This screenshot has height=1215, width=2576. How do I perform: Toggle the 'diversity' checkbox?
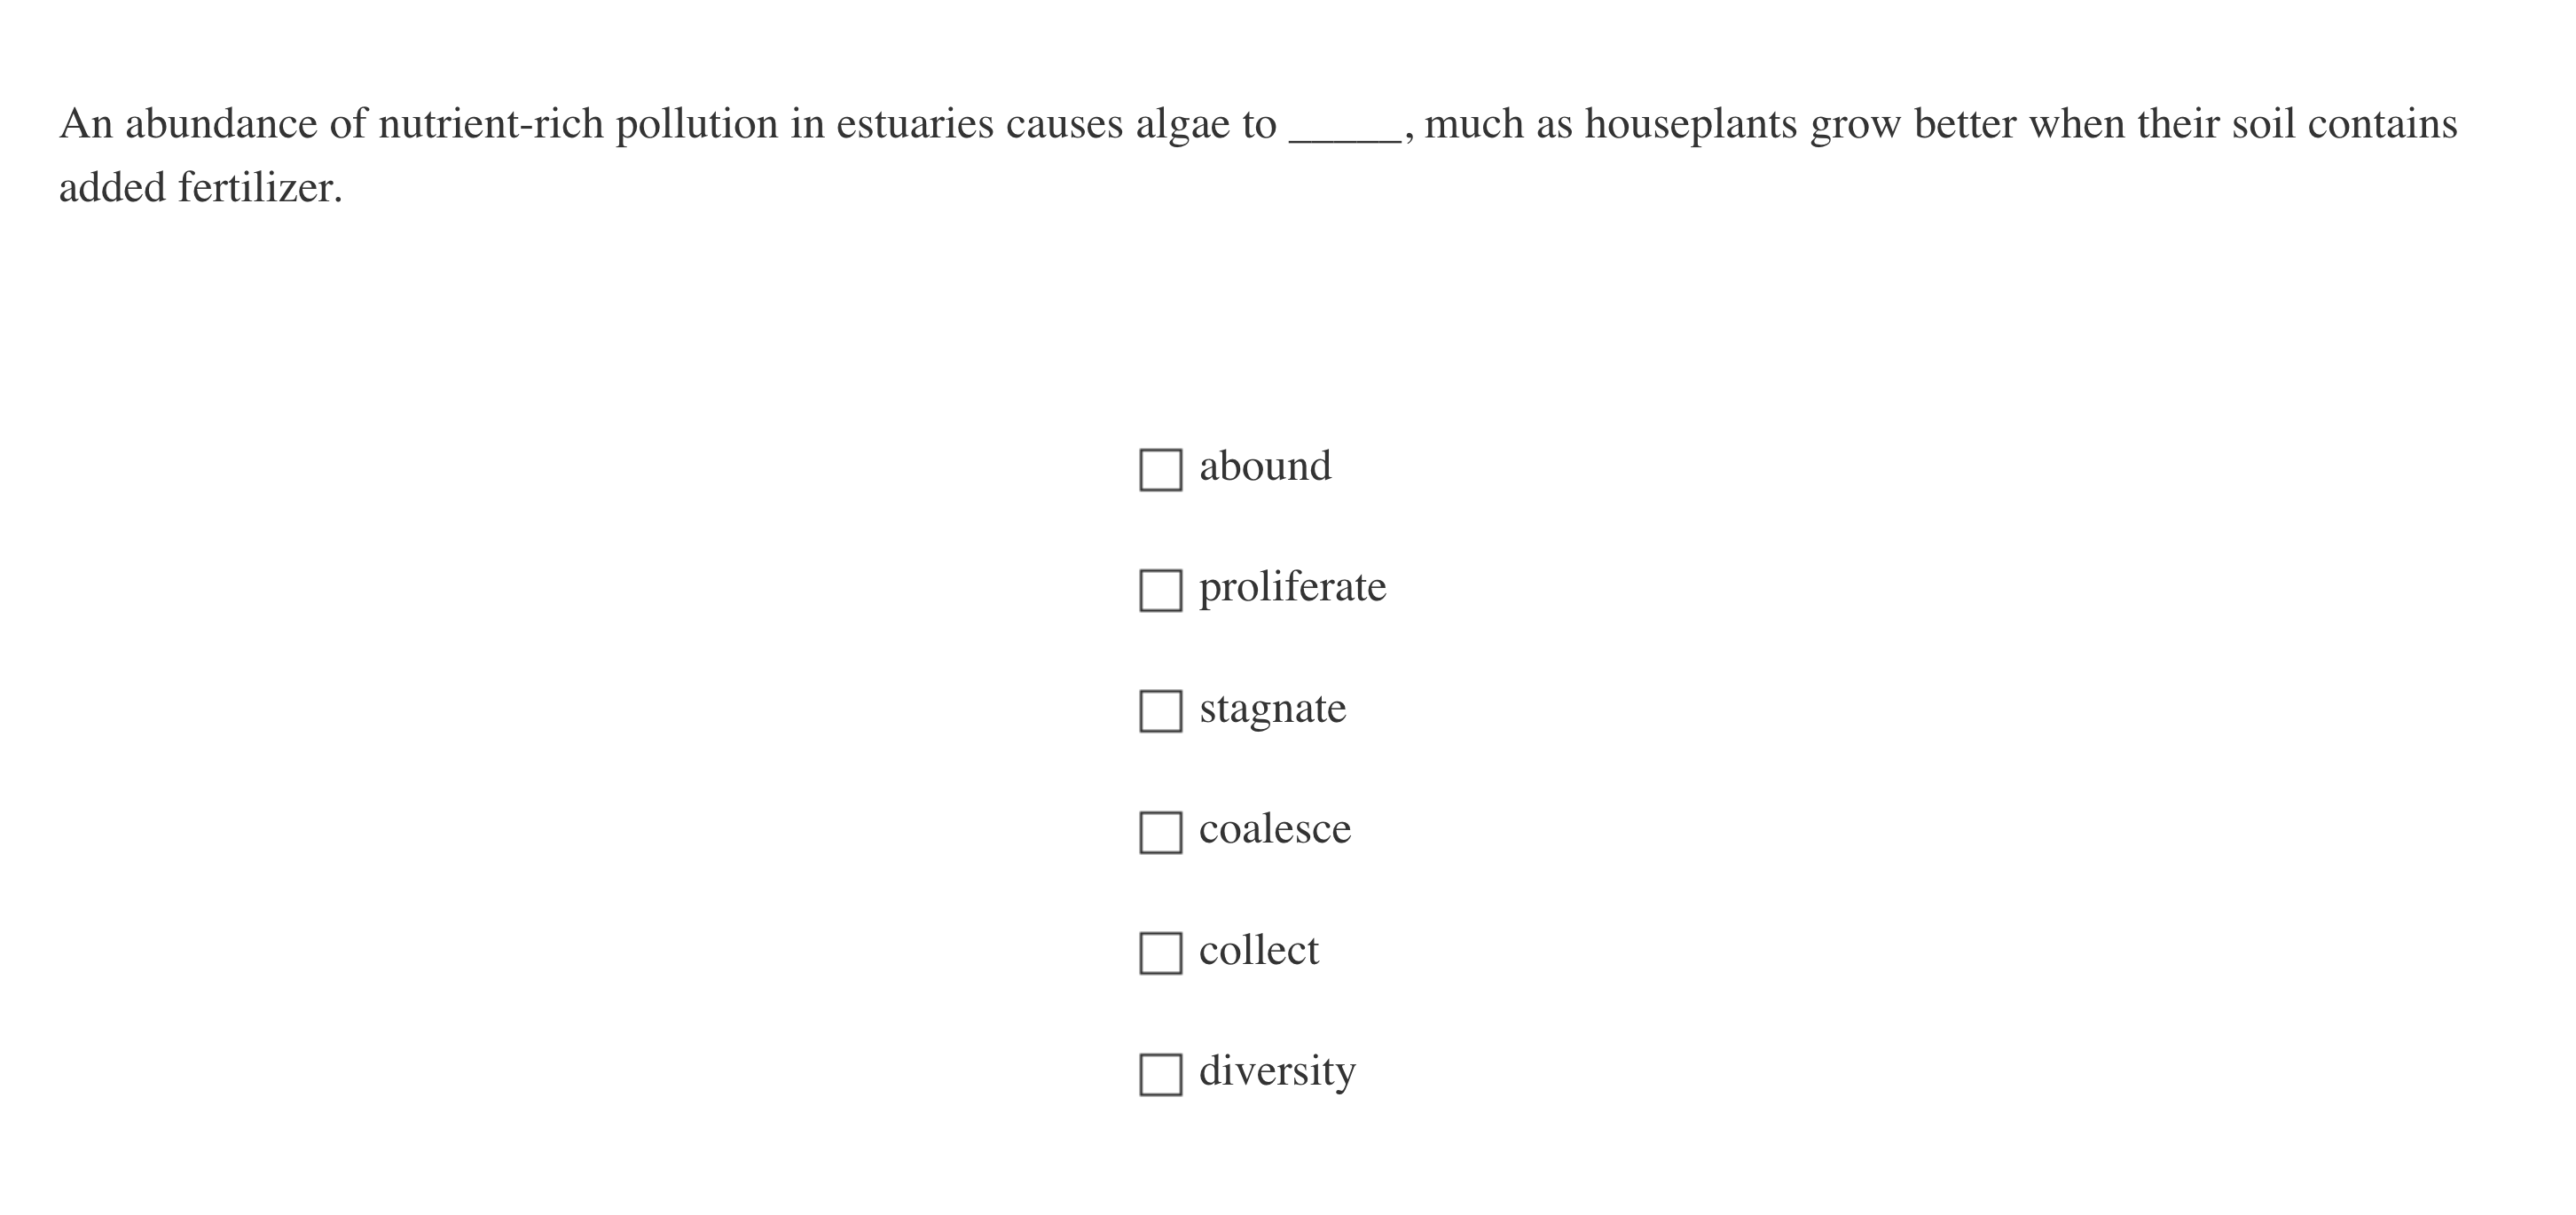pos(1160,1074)
